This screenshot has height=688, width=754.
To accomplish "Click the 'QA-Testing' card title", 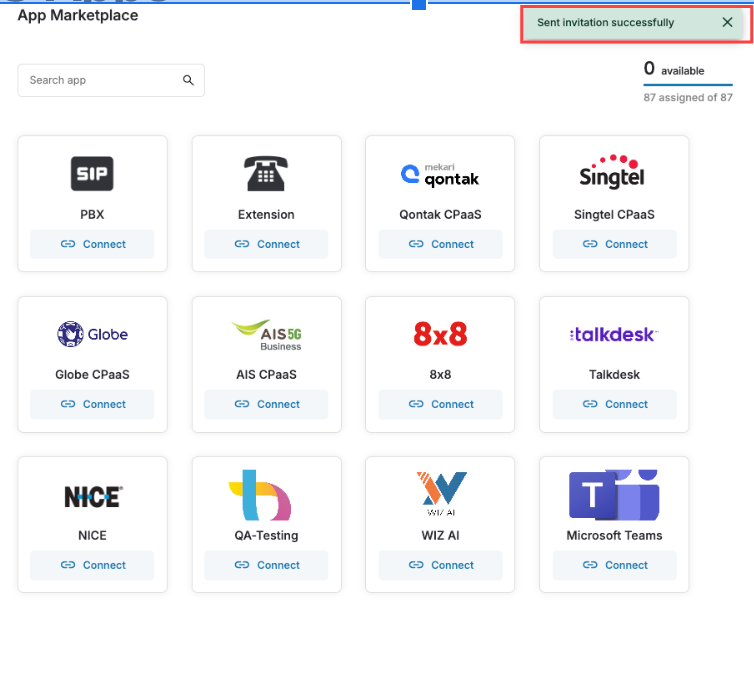I will click(266, 536).
